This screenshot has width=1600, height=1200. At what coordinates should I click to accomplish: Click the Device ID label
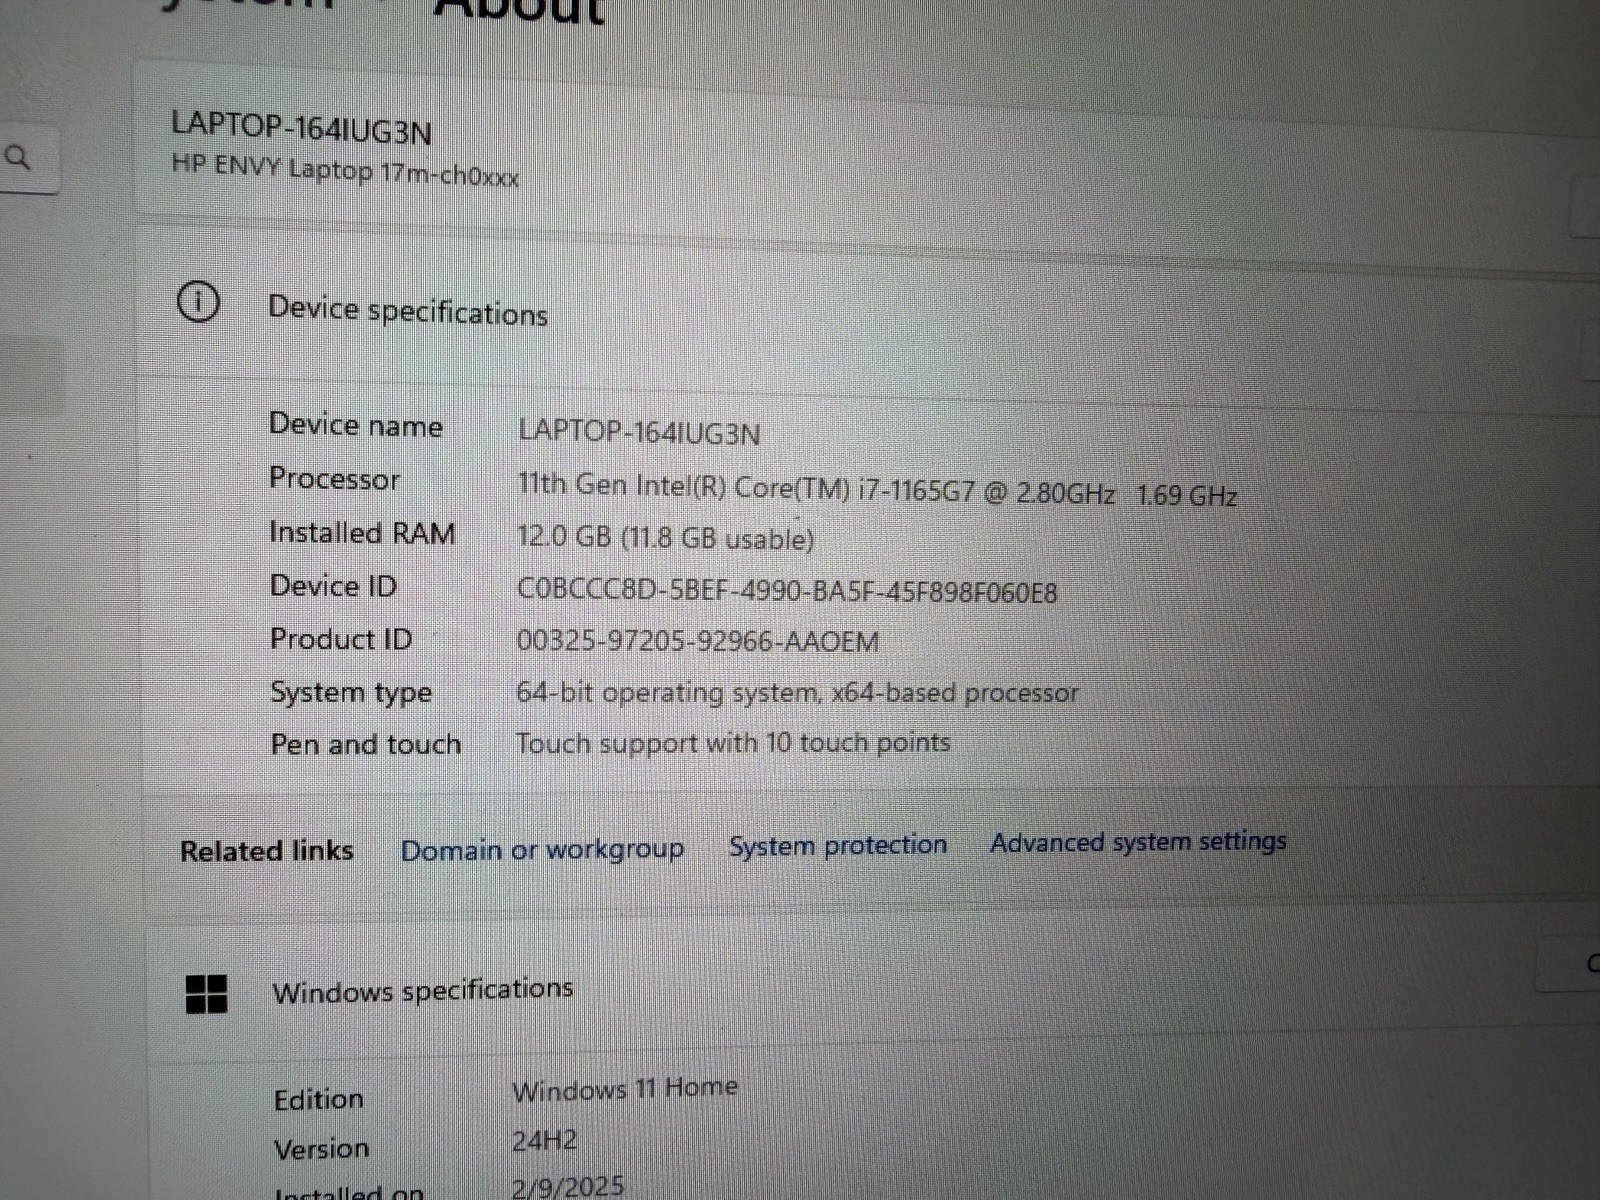click(x=333, y=586)
